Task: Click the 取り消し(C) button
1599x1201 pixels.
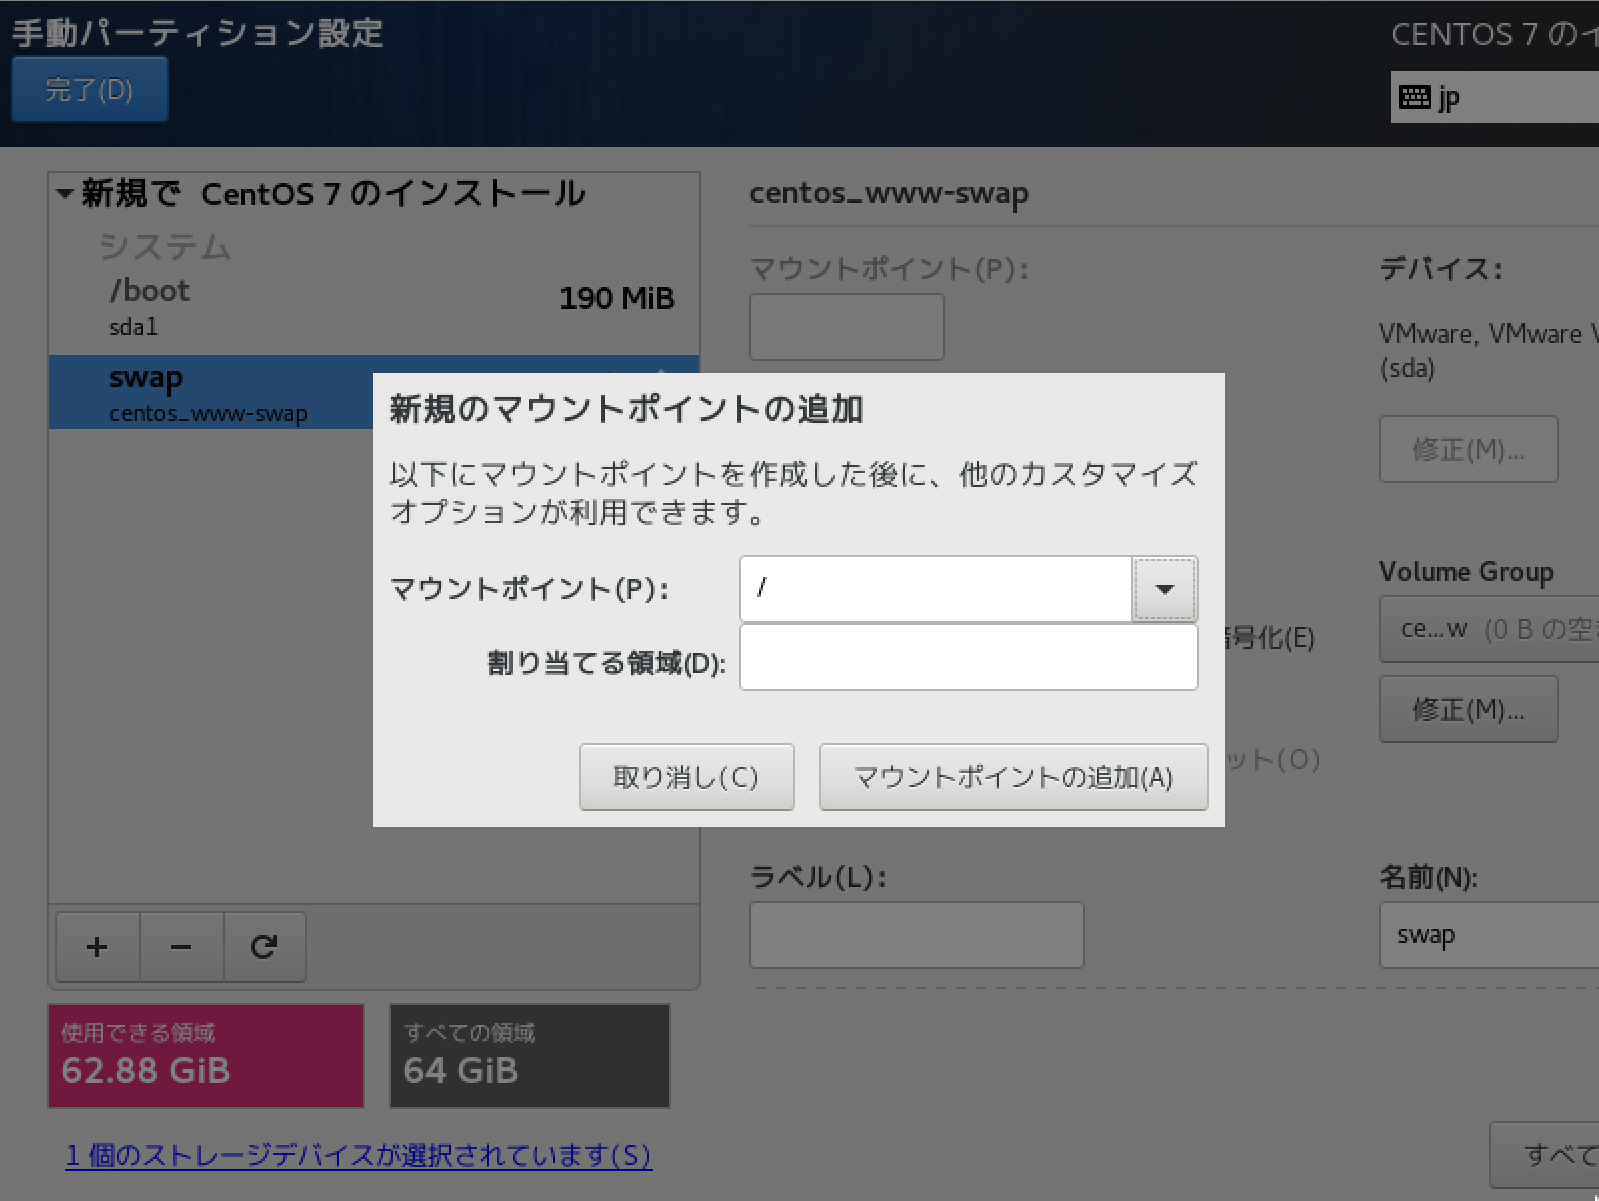Action: tap(686, 777)
